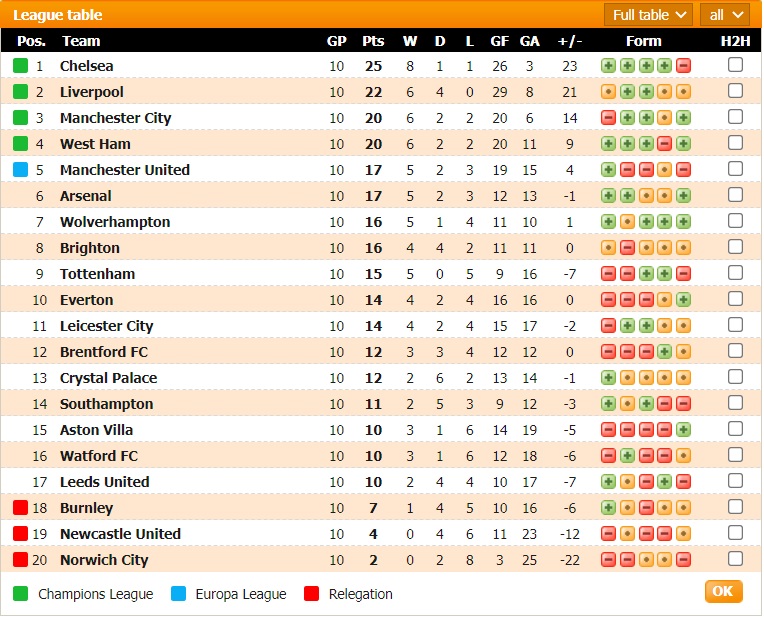The width and height of the screenshot is (764, 617).
Task: Click Chelsea's red loss form icon
Action: (683, 66)
